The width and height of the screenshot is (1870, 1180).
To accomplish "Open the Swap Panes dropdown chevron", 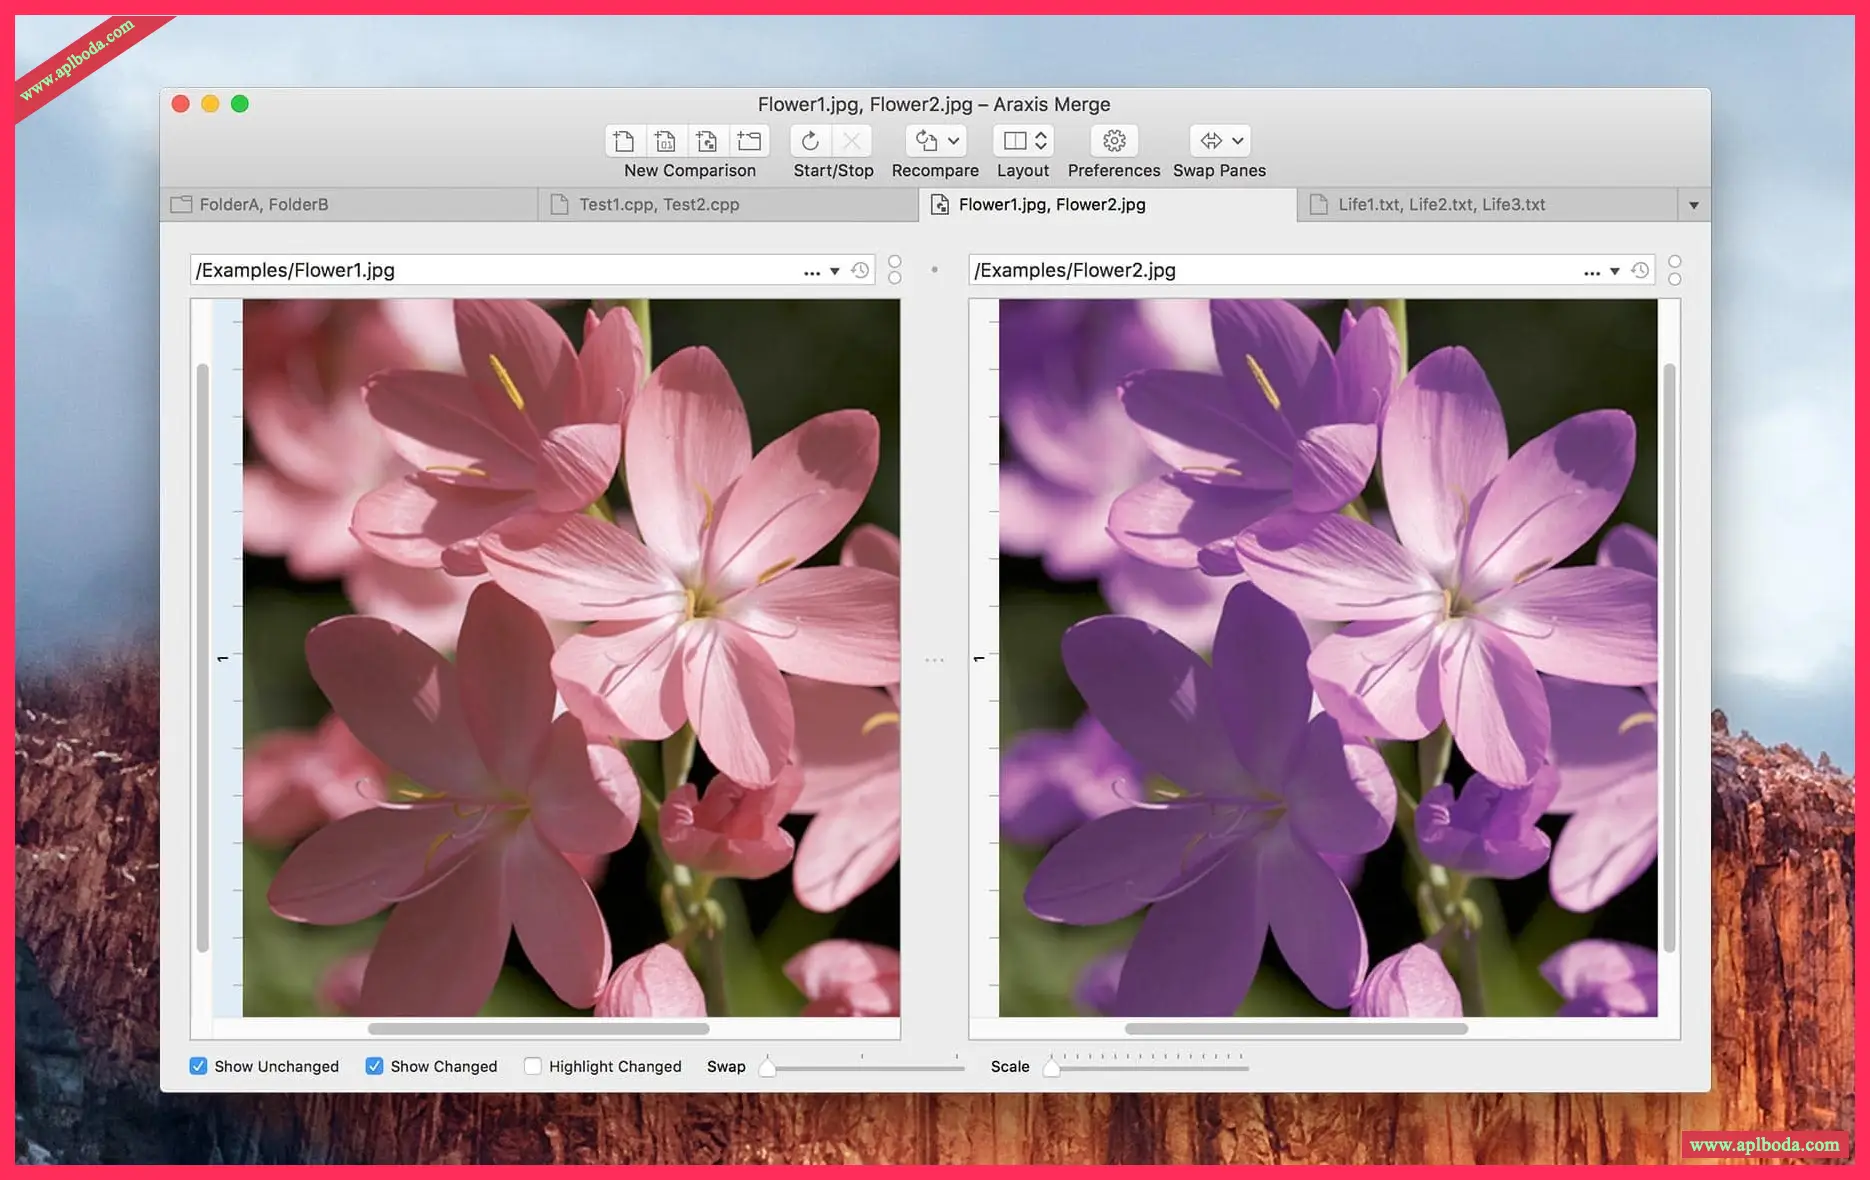I will coord(1238,141).
